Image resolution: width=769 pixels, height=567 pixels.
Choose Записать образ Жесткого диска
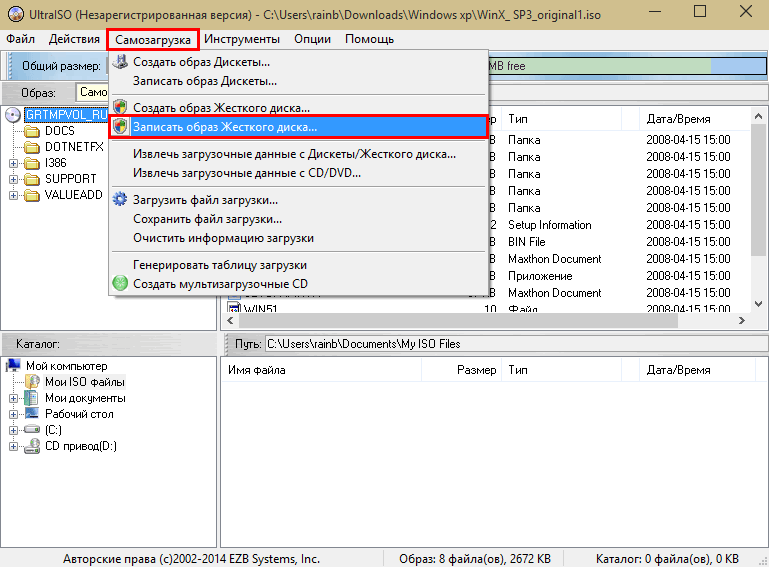298,127
